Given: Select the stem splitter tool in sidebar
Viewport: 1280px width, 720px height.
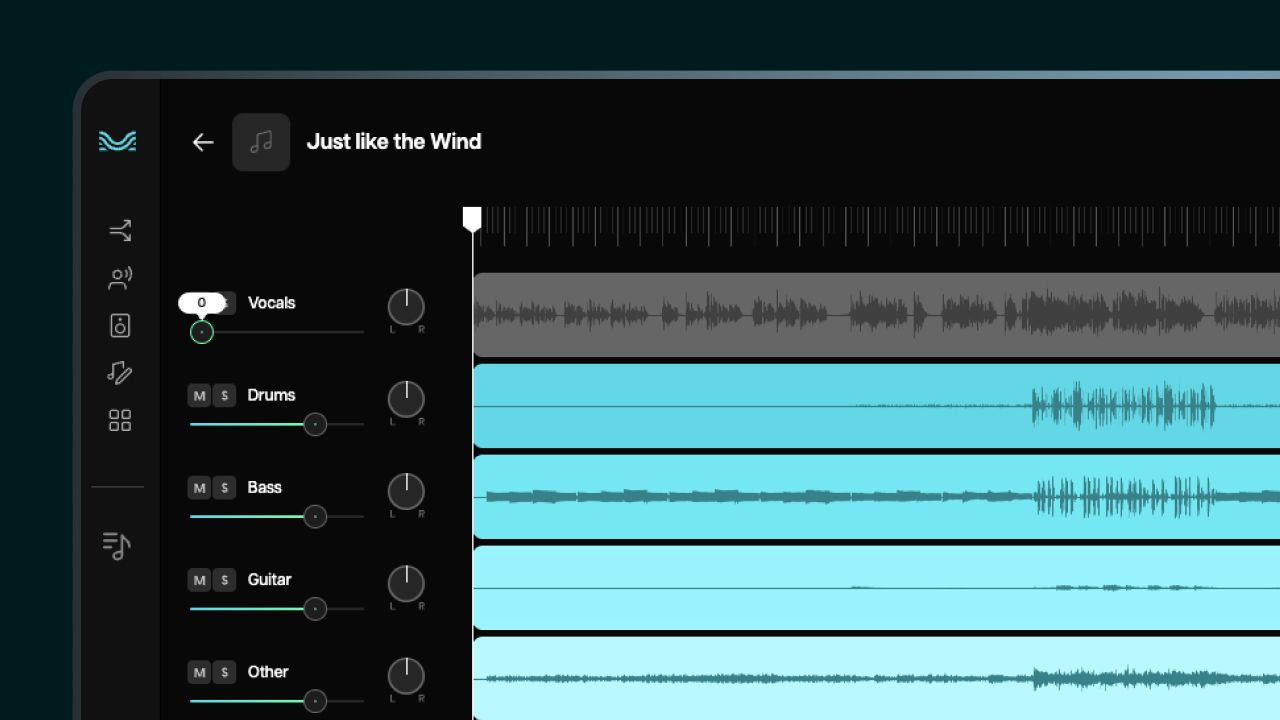Looking at the screenshot, I should pos(119,229).
